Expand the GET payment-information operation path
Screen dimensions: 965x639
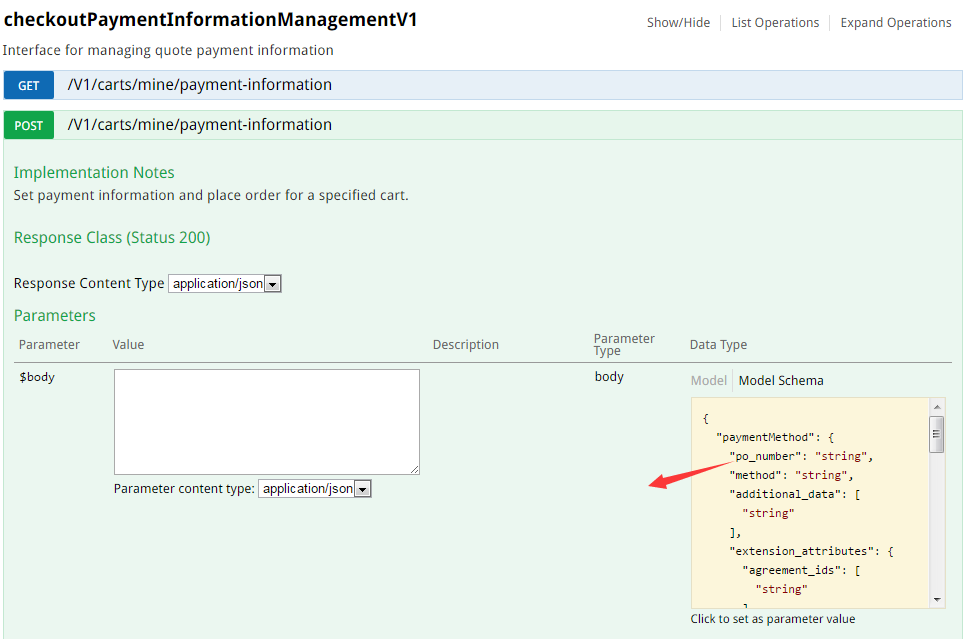[200, 85]
